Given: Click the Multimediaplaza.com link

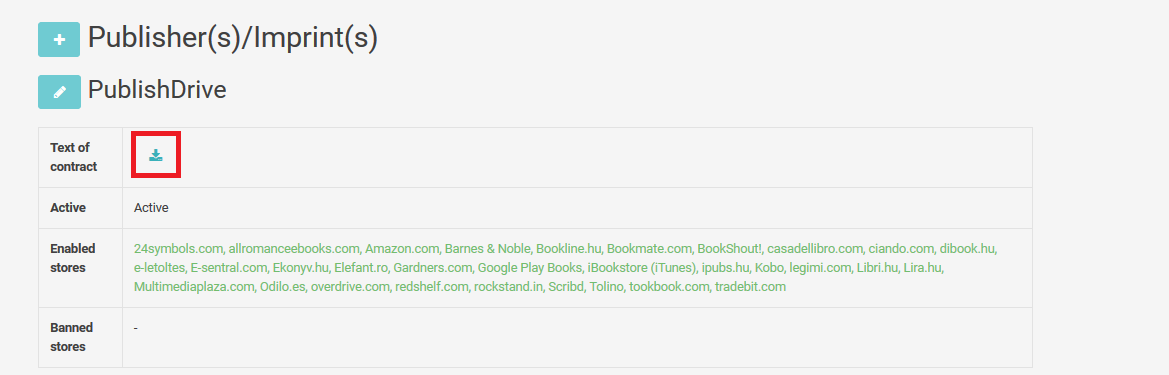Looking at the screenshot, I should (194, 287).
